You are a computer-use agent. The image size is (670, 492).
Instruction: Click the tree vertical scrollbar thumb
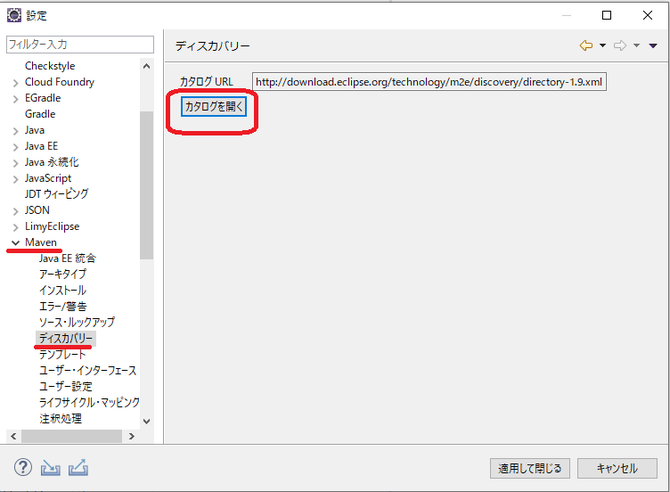tap(147, 185)
